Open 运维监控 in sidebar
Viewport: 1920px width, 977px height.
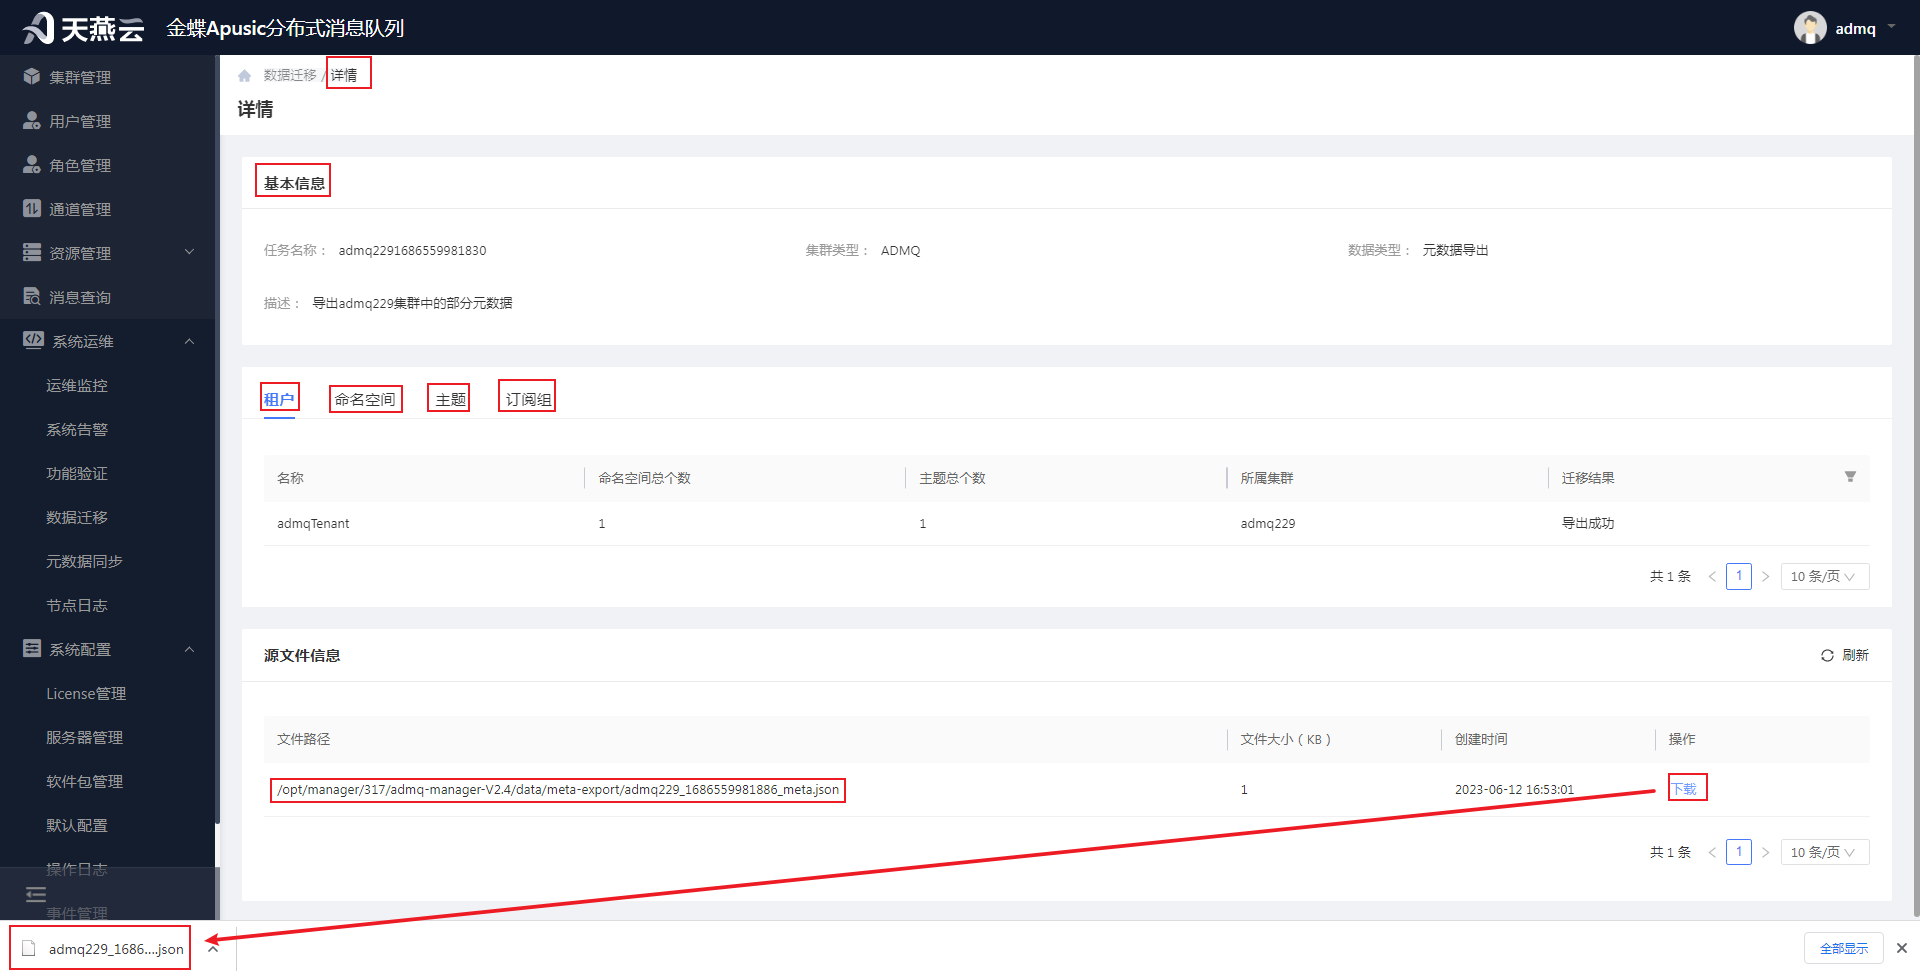(x=77, y=385)
